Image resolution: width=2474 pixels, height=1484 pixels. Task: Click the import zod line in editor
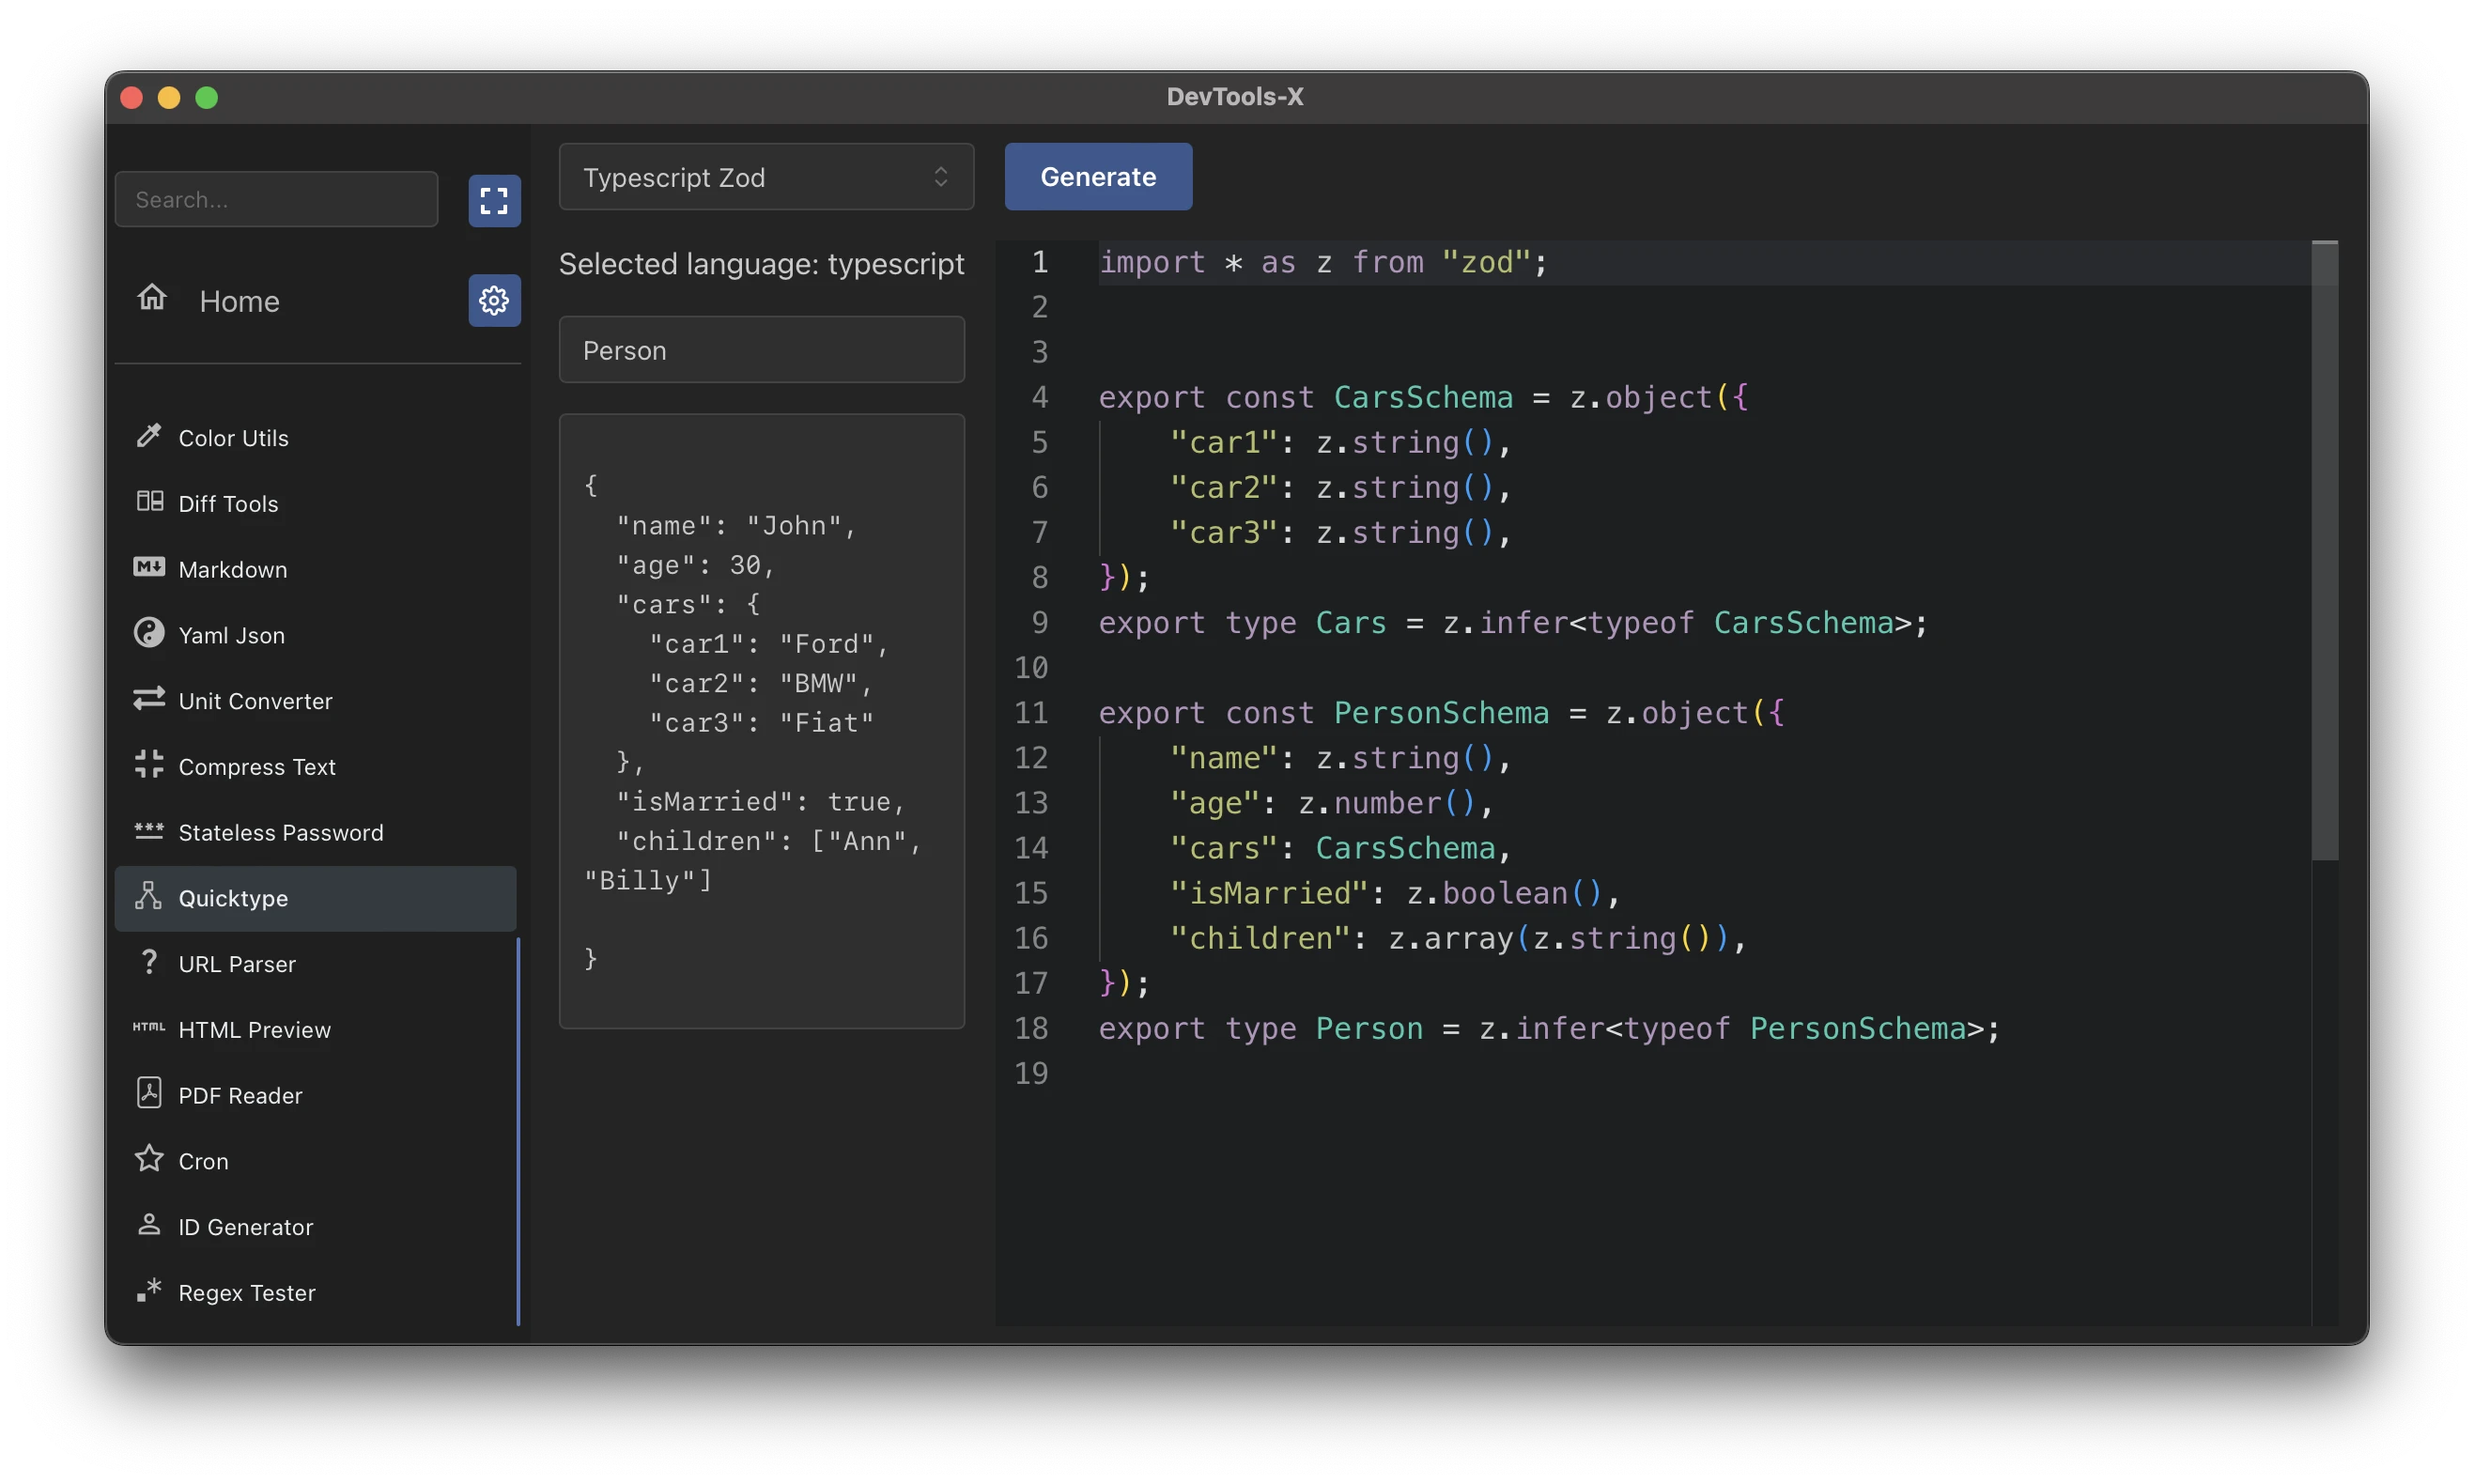tap(1323, 262)
